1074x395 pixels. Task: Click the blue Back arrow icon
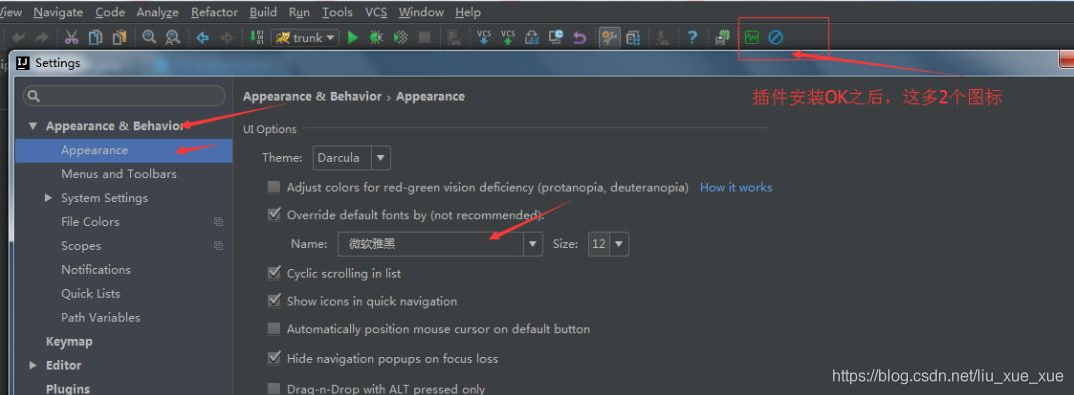click(203, 38)
